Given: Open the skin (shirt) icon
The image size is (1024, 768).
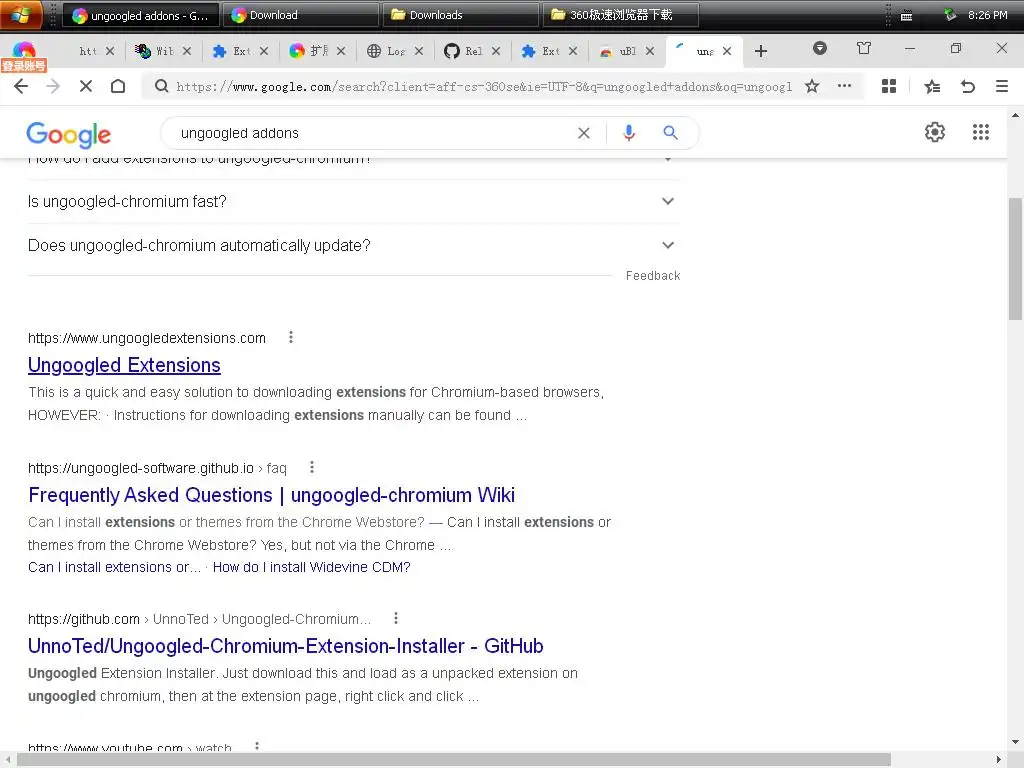Looking at the screenshot, I should (864, 48).
